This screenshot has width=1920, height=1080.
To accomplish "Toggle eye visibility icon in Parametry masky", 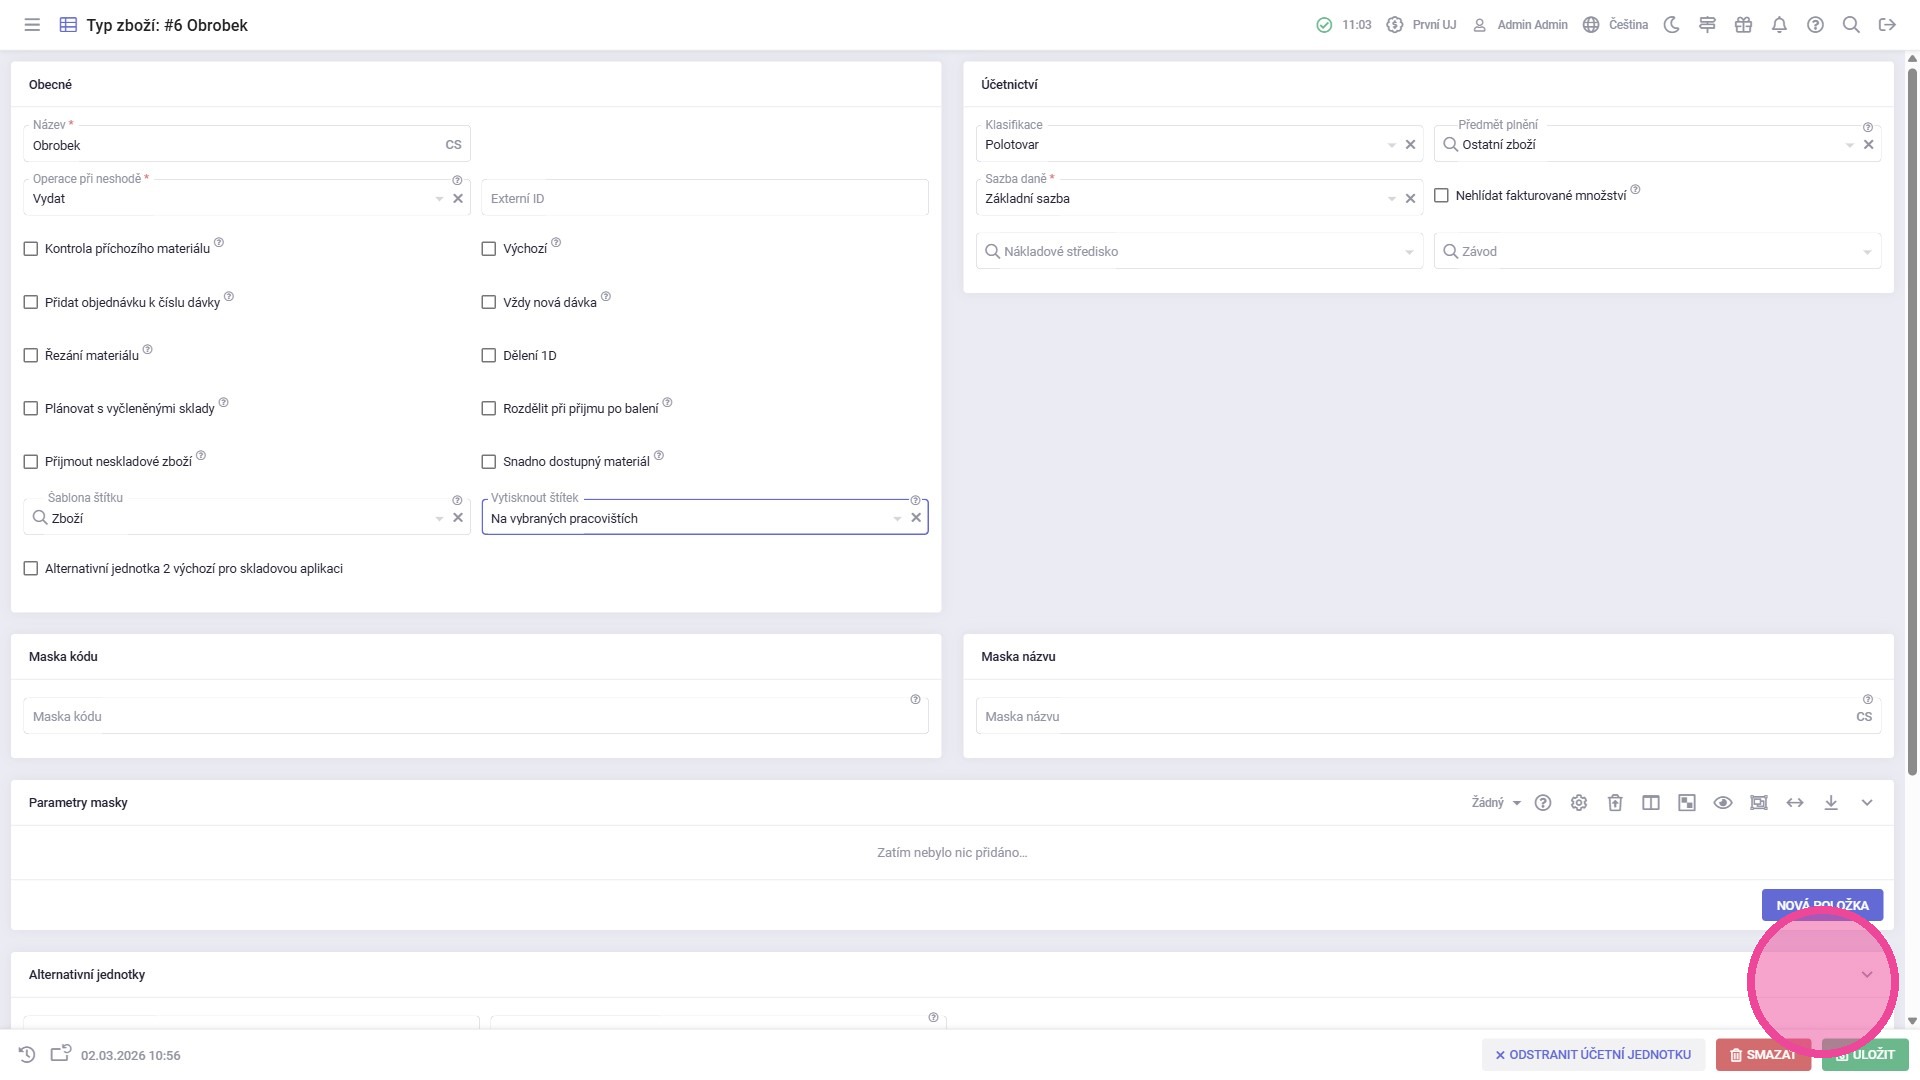I will pyautogui.click(x=1723, y=803).
